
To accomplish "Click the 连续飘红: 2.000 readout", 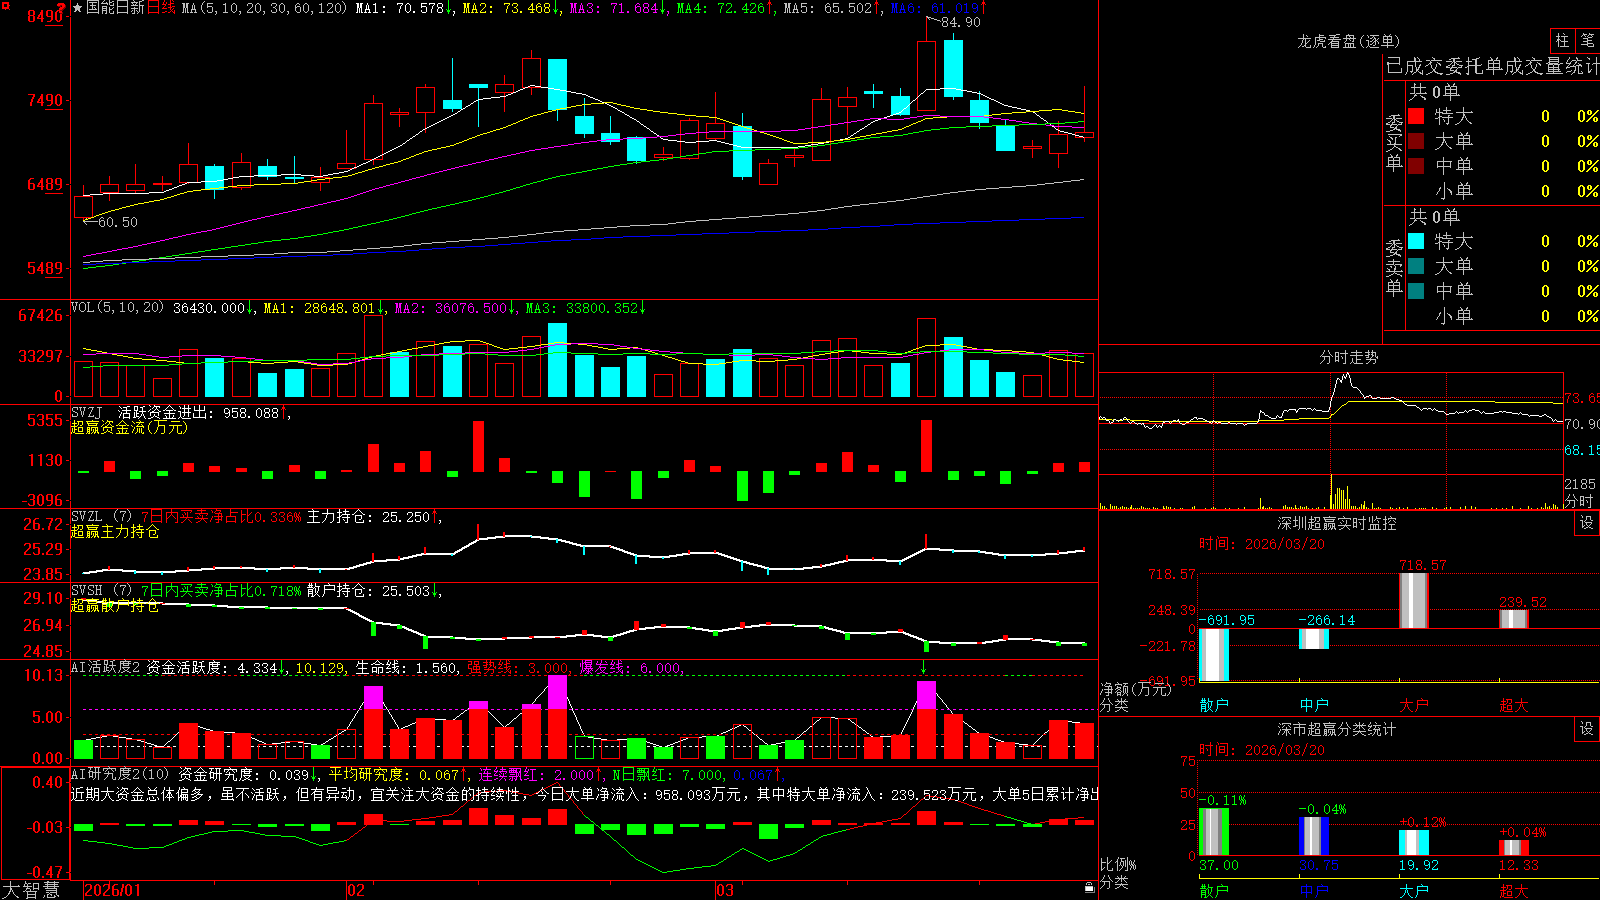I will pos(541,774).
